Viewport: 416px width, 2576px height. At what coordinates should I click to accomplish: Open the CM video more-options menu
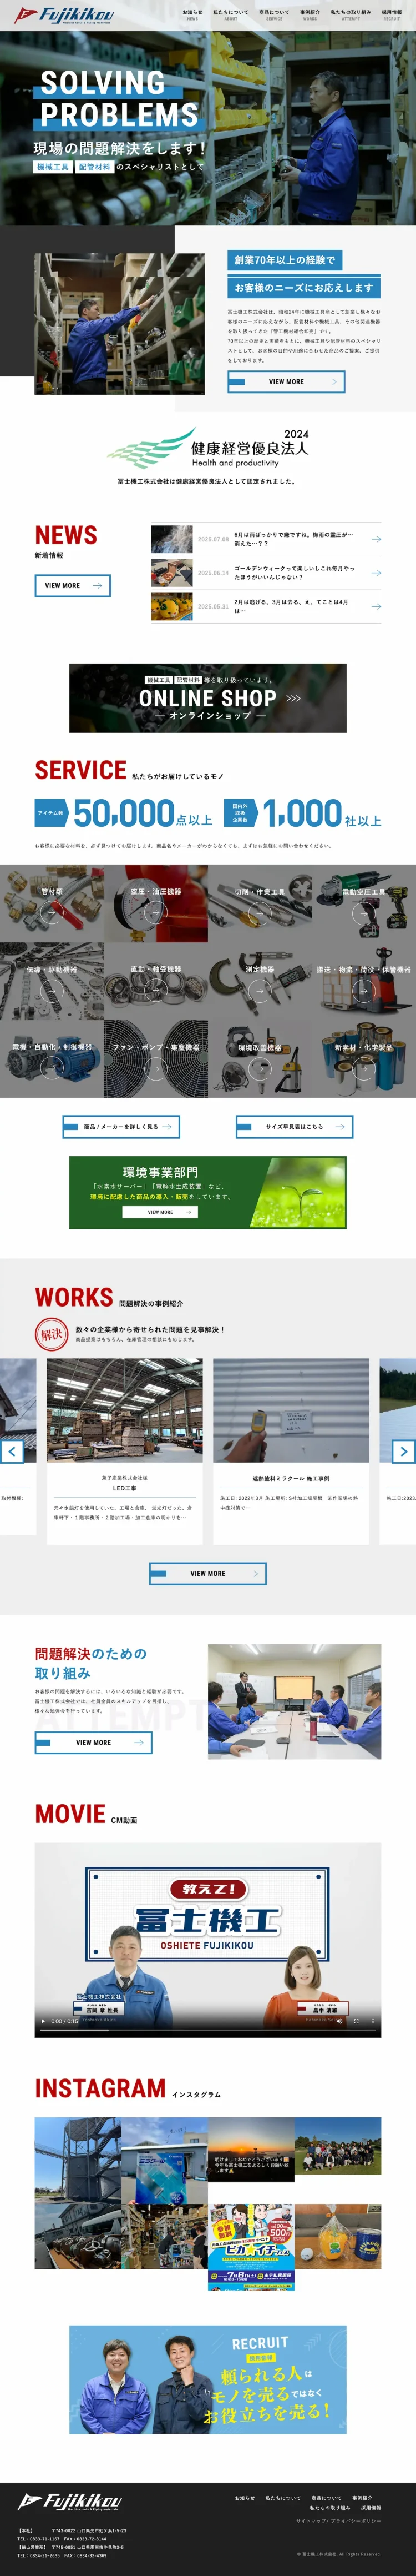373,2021
